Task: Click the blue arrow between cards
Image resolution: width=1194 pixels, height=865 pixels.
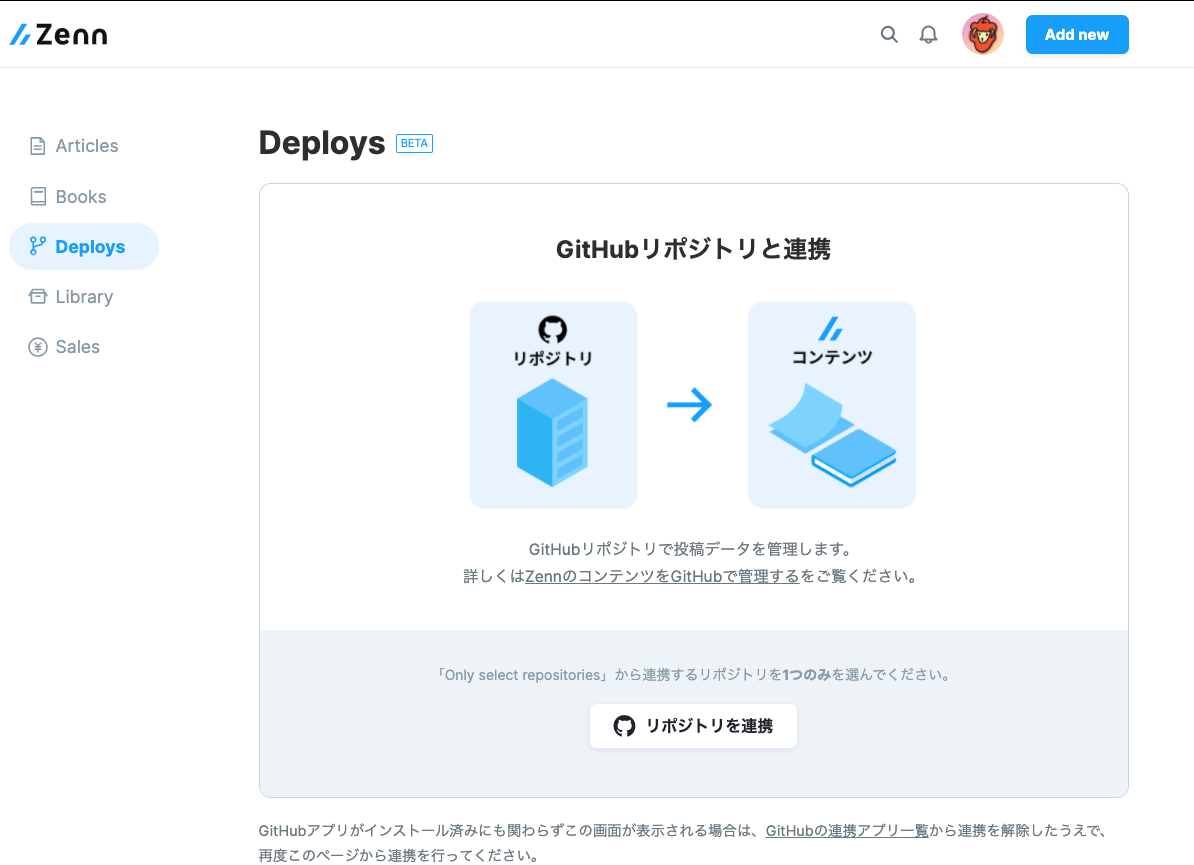Action: coord(689,404)
